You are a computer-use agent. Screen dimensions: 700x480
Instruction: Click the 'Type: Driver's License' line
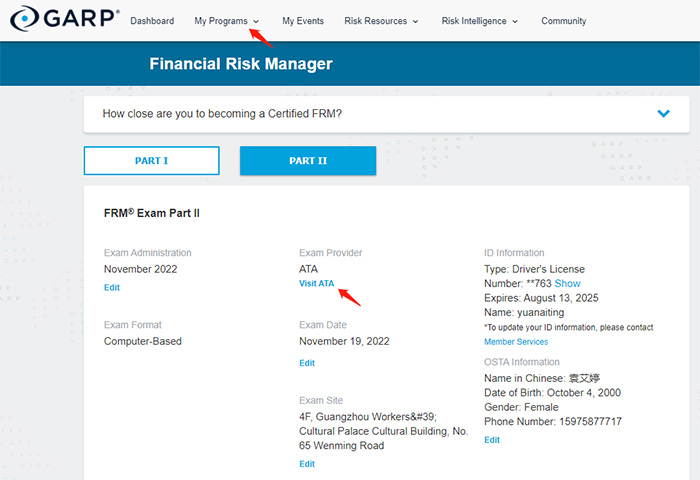(534, 269)
